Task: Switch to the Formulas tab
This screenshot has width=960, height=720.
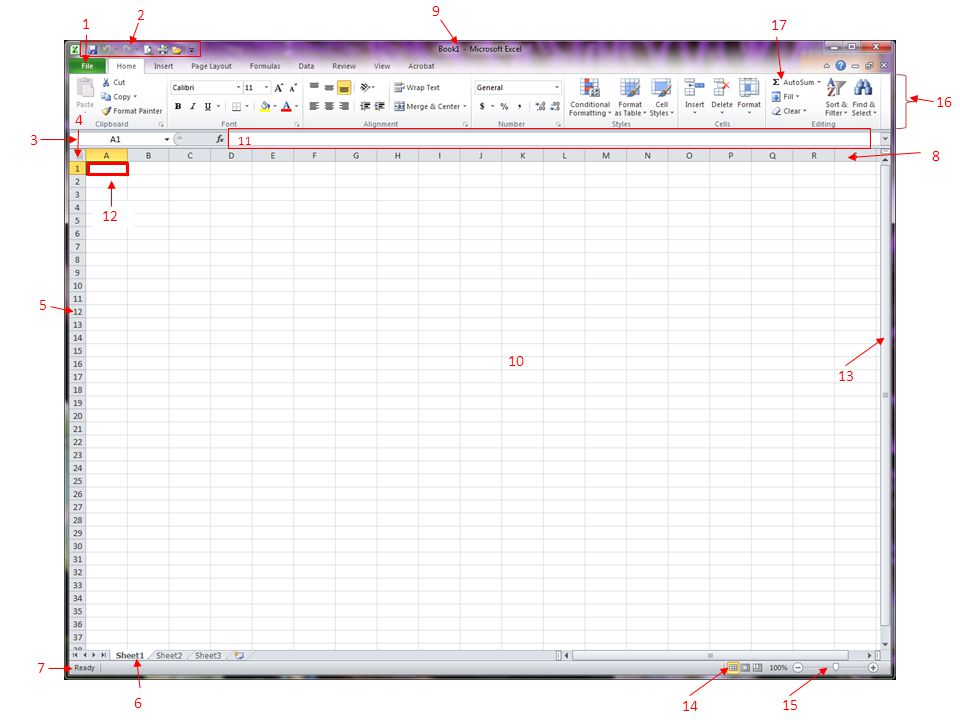Action: (264, 66)
